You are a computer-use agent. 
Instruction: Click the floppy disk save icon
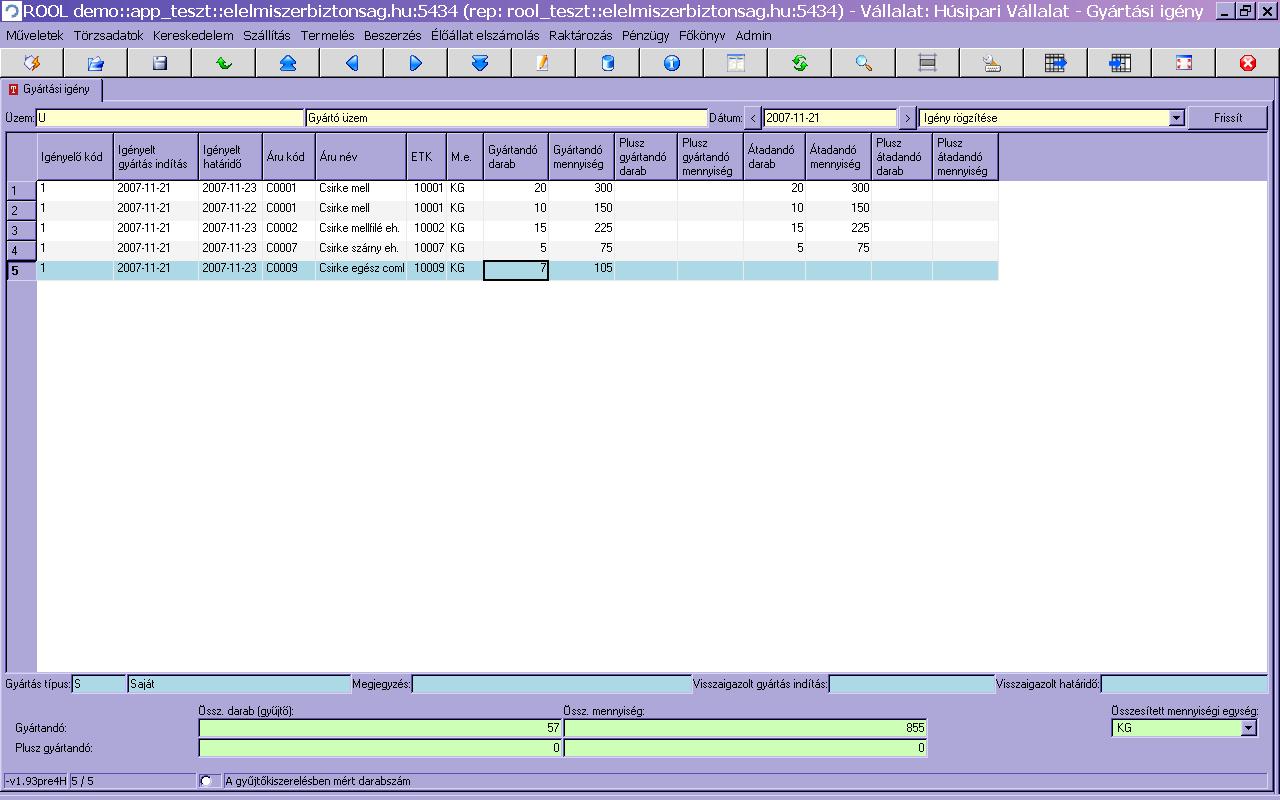pyautogui.click(x=159, y=63)
